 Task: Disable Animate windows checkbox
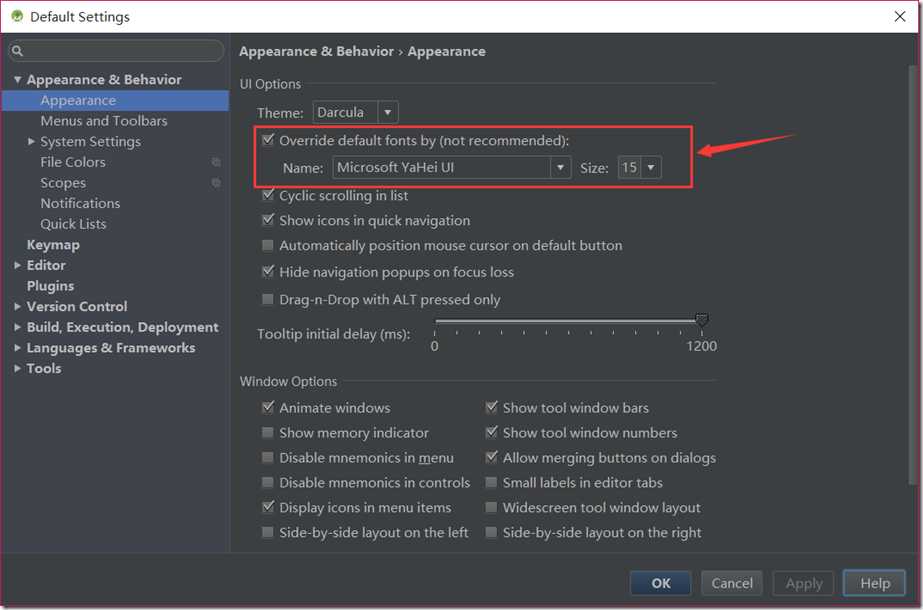tap(267, 408)
